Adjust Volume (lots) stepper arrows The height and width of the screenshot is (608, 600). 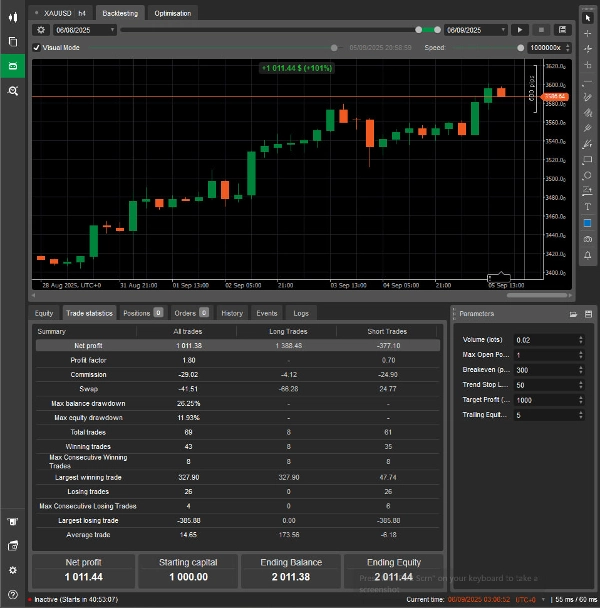coord(581,340)
